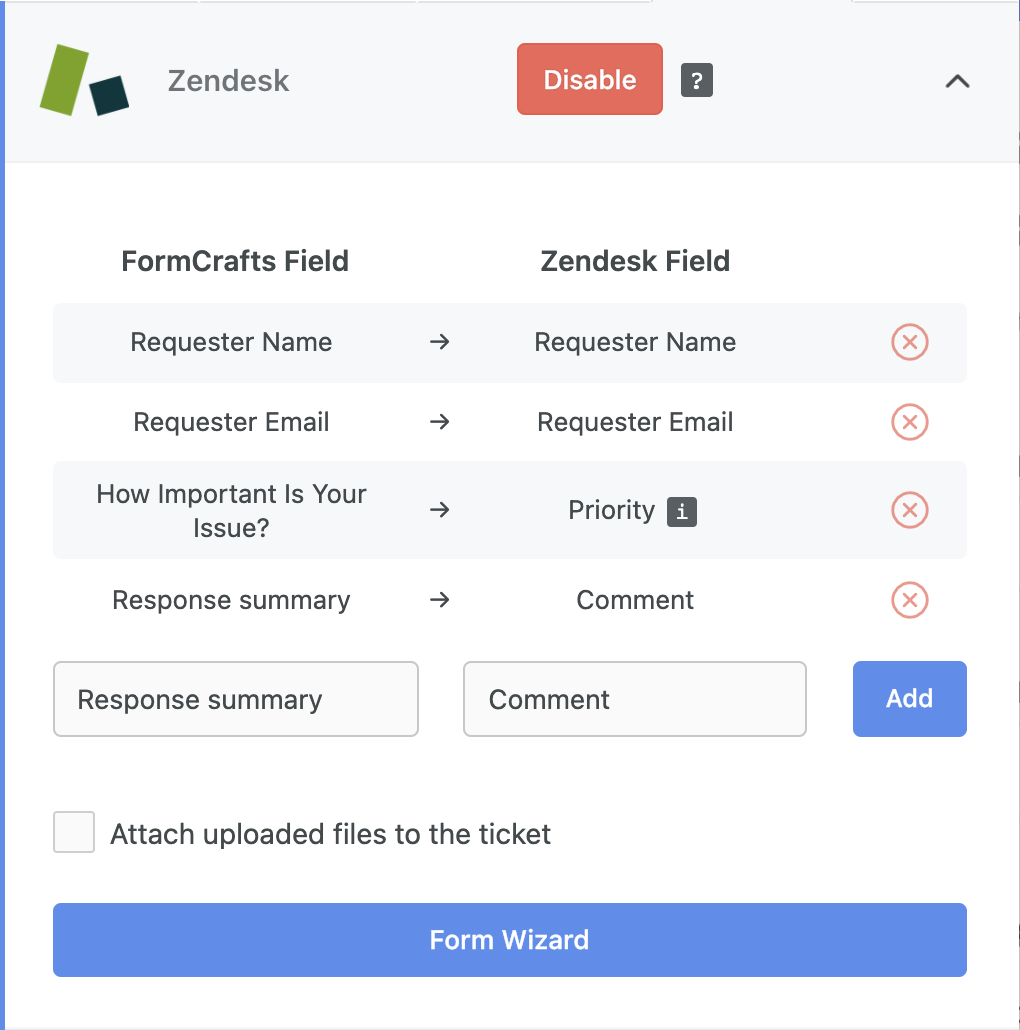This screenshot has height=1030, width=1020.
Task: Remove the Requester Email mapping
Action: (x=910, y=422)
